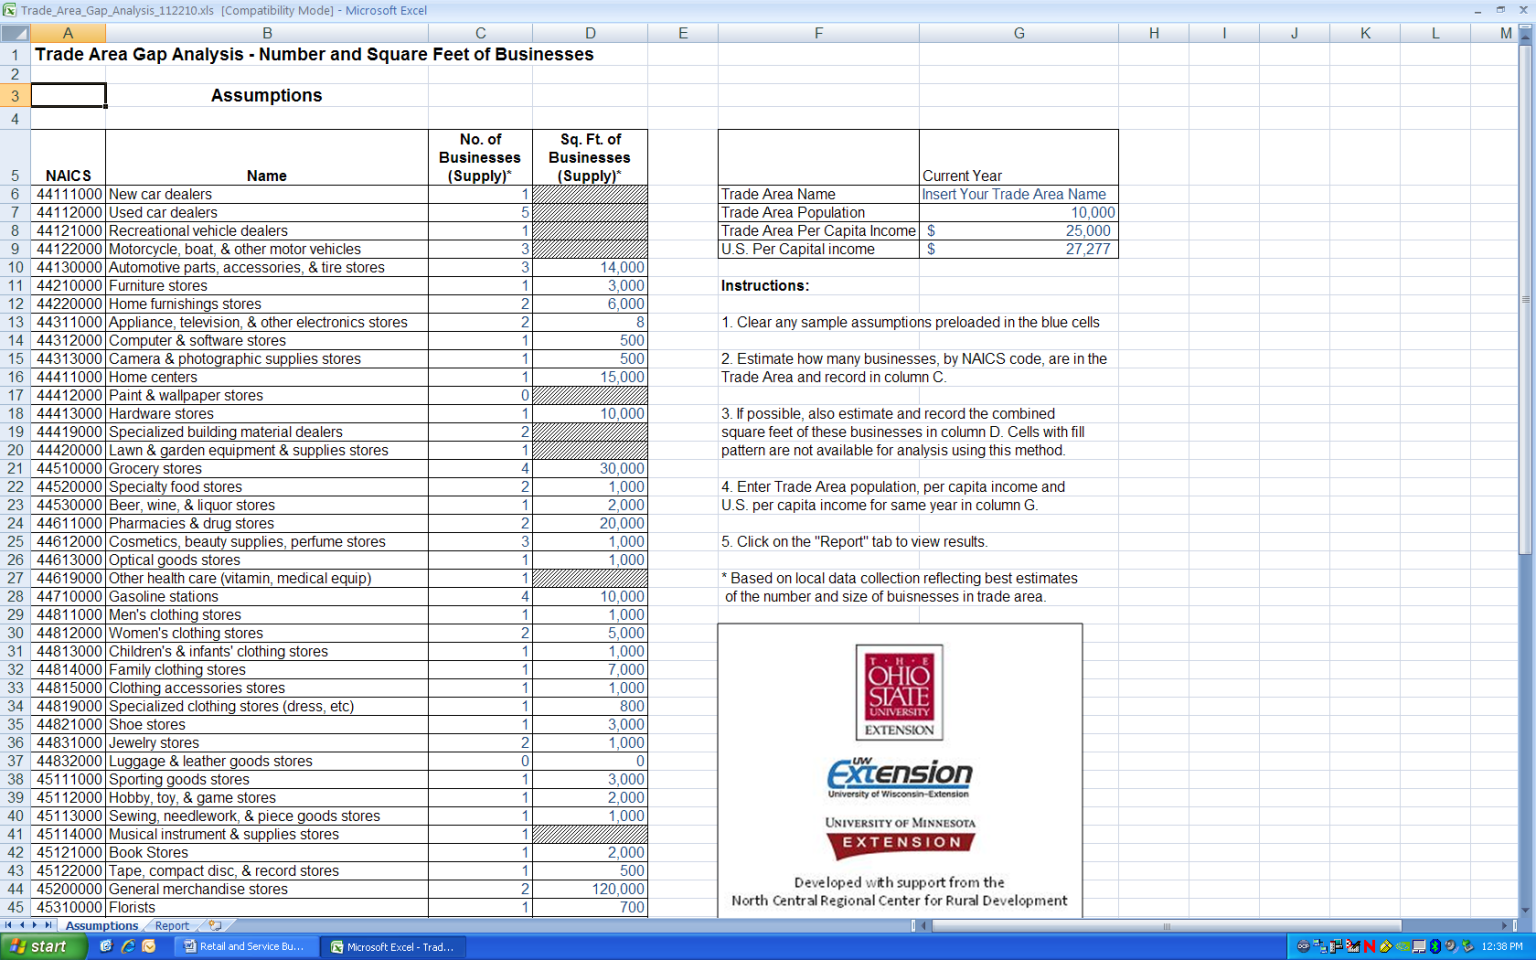The width and height of the screenshot is (1536, 960).
Task: Restore down the Excel window
Action: pyautogui.click(x=1500, y=10)
